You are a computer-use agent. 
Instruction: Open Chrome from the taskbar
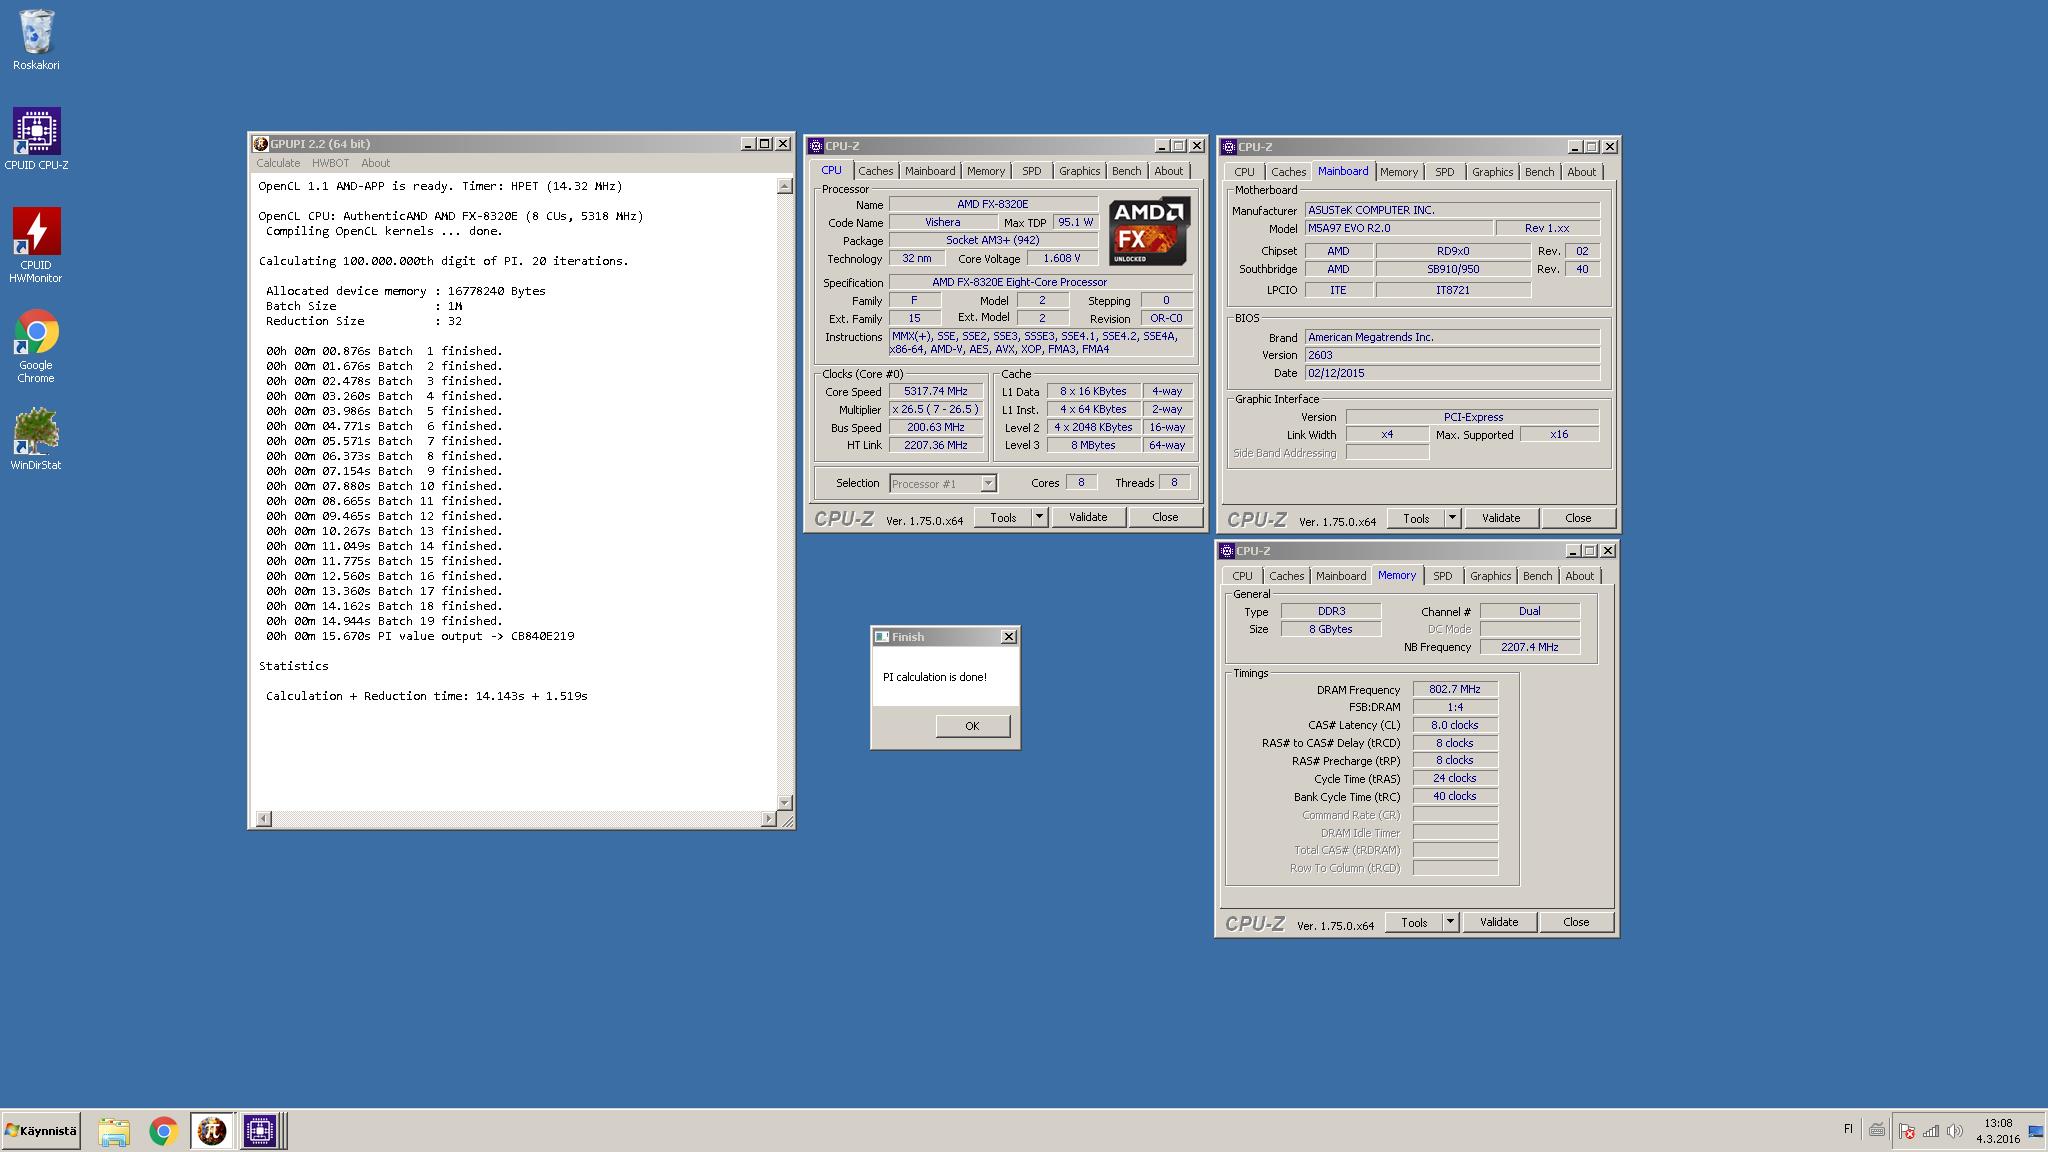(163, 1131)
